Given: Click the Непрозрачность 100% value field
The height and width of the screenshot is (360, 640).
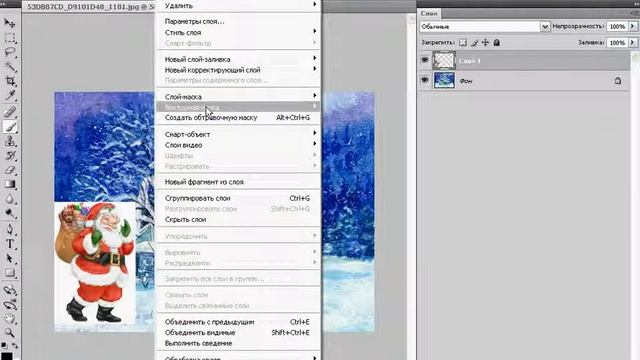Looking at the screenshot, I should point(617,26).
